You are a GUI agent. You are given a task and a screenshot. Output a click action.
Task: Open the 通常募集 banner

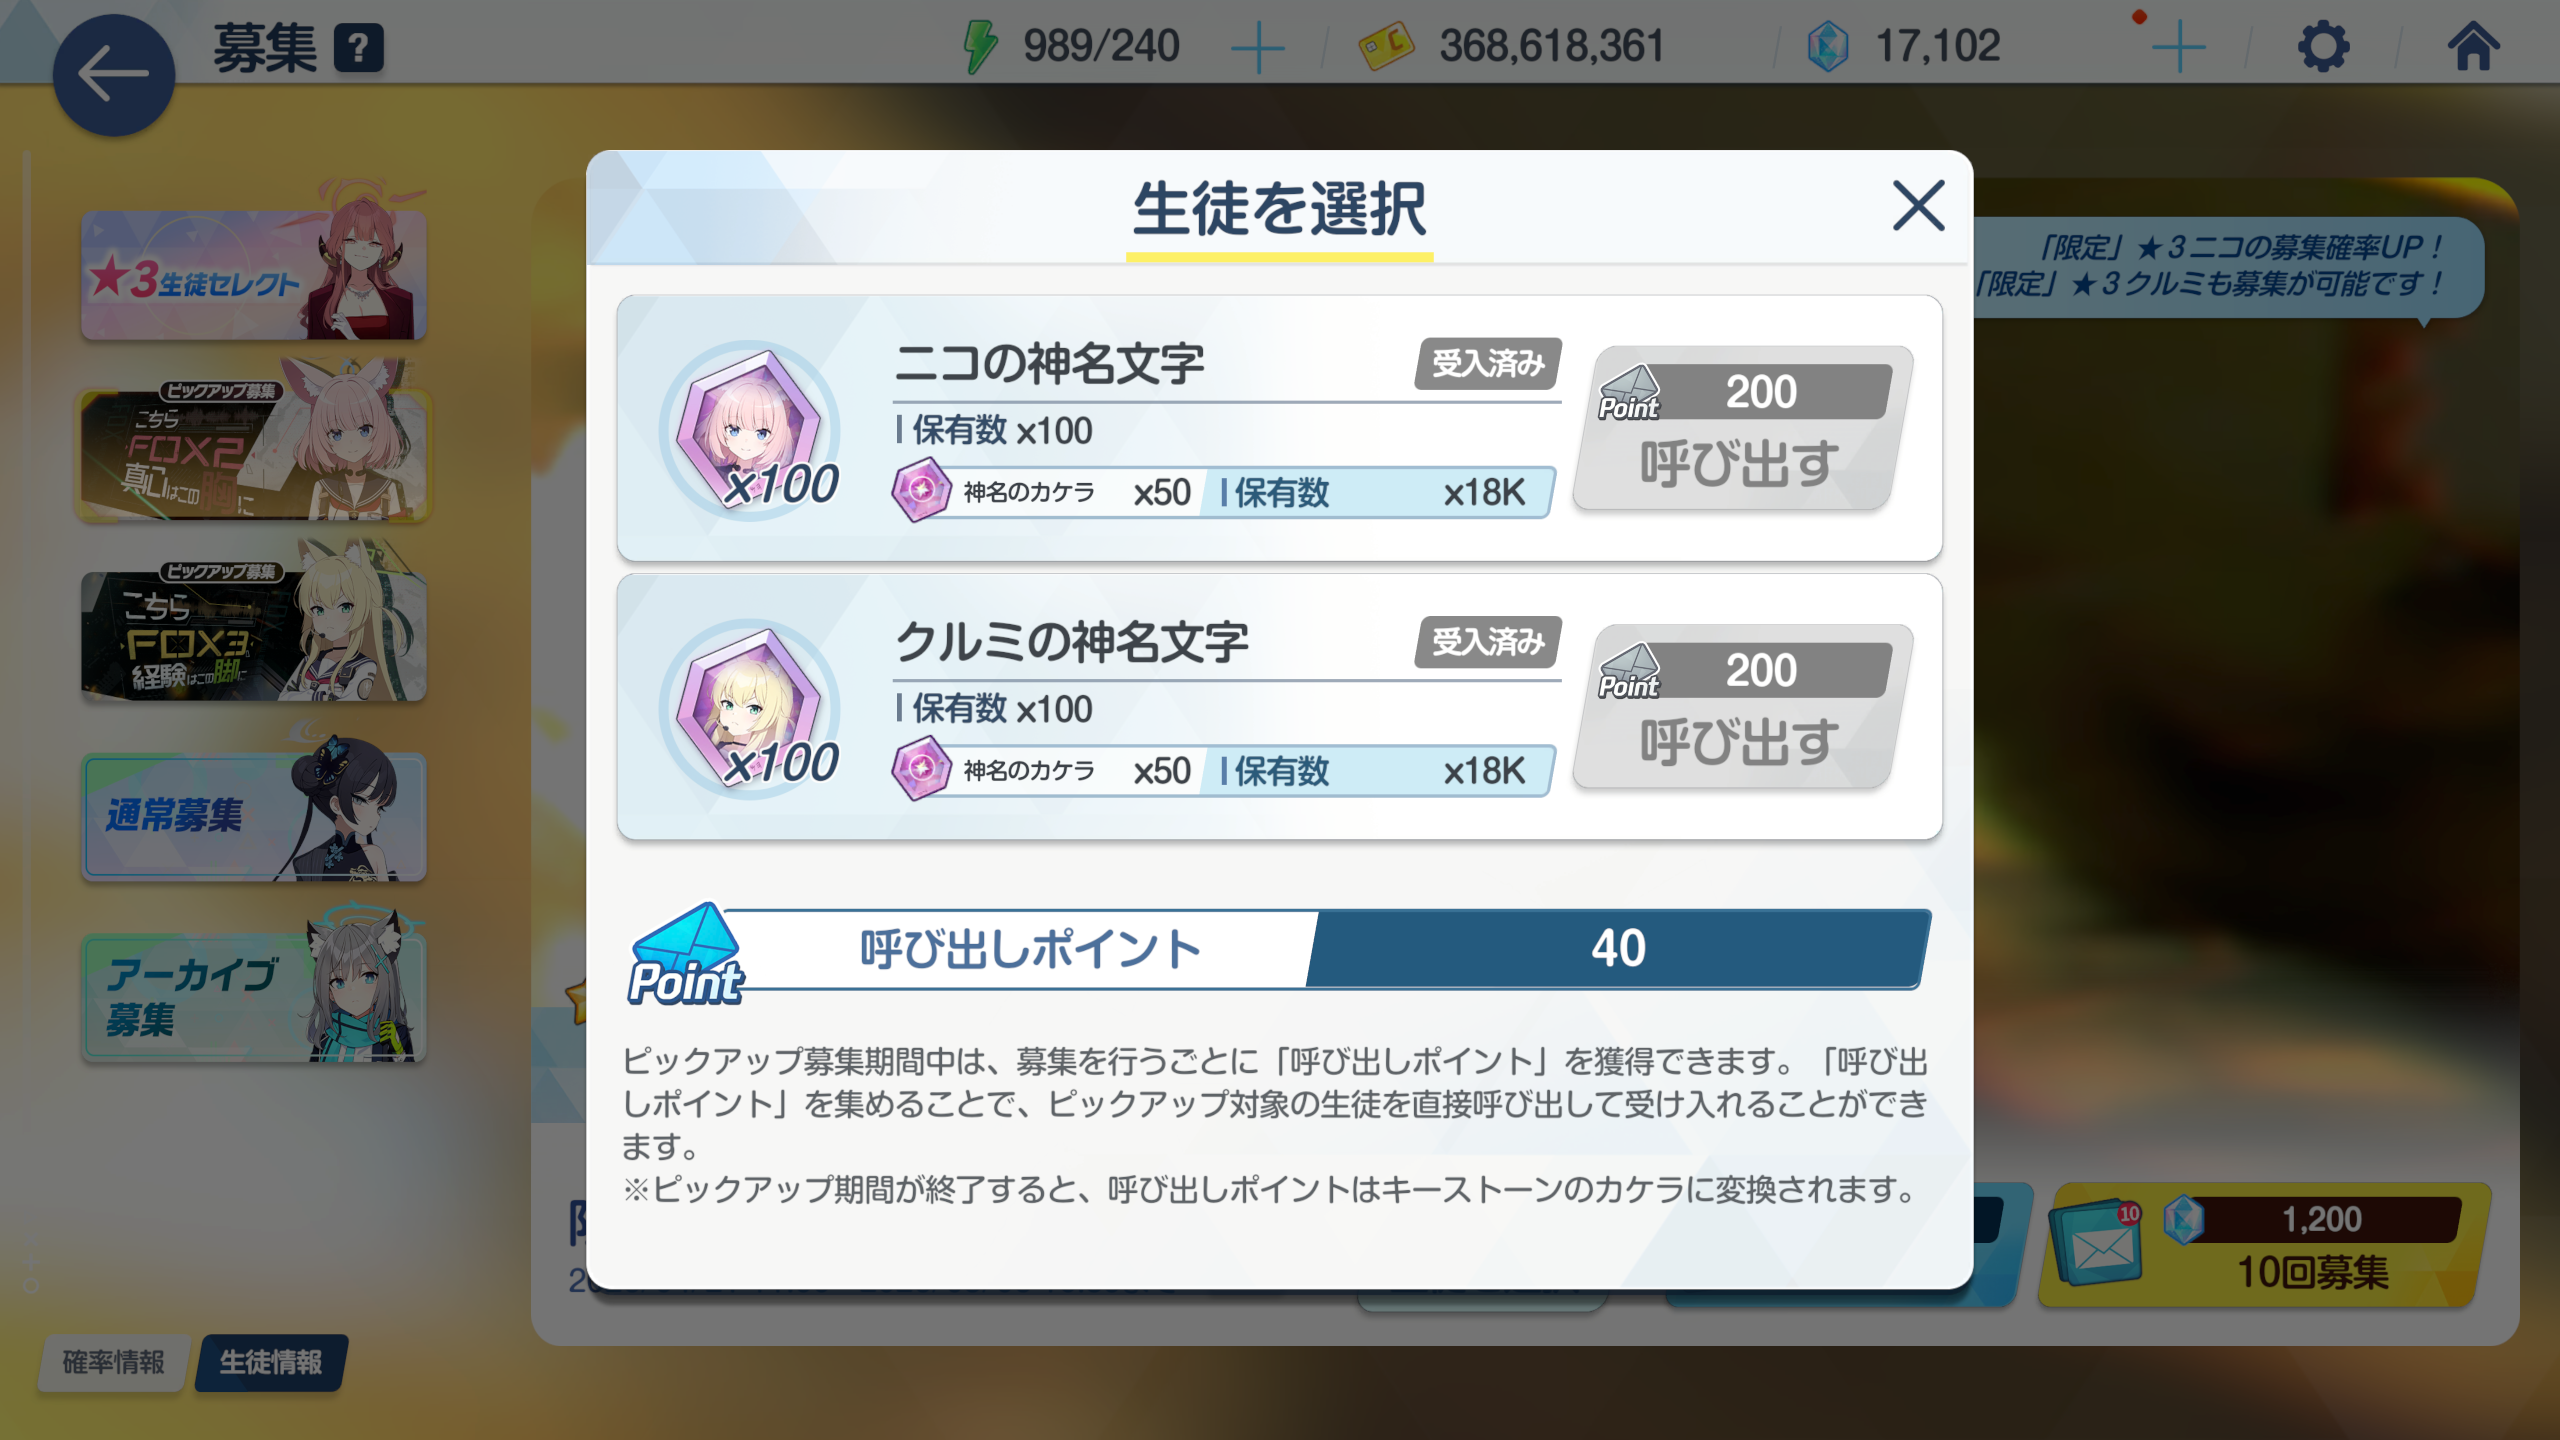254,812
